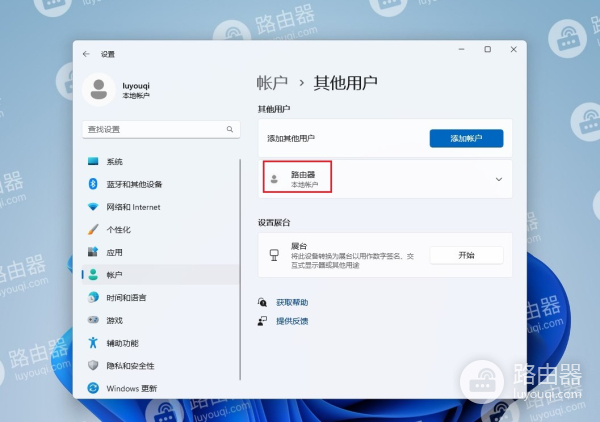
Task: Go to 应用 settings
Action: [161, 252]
